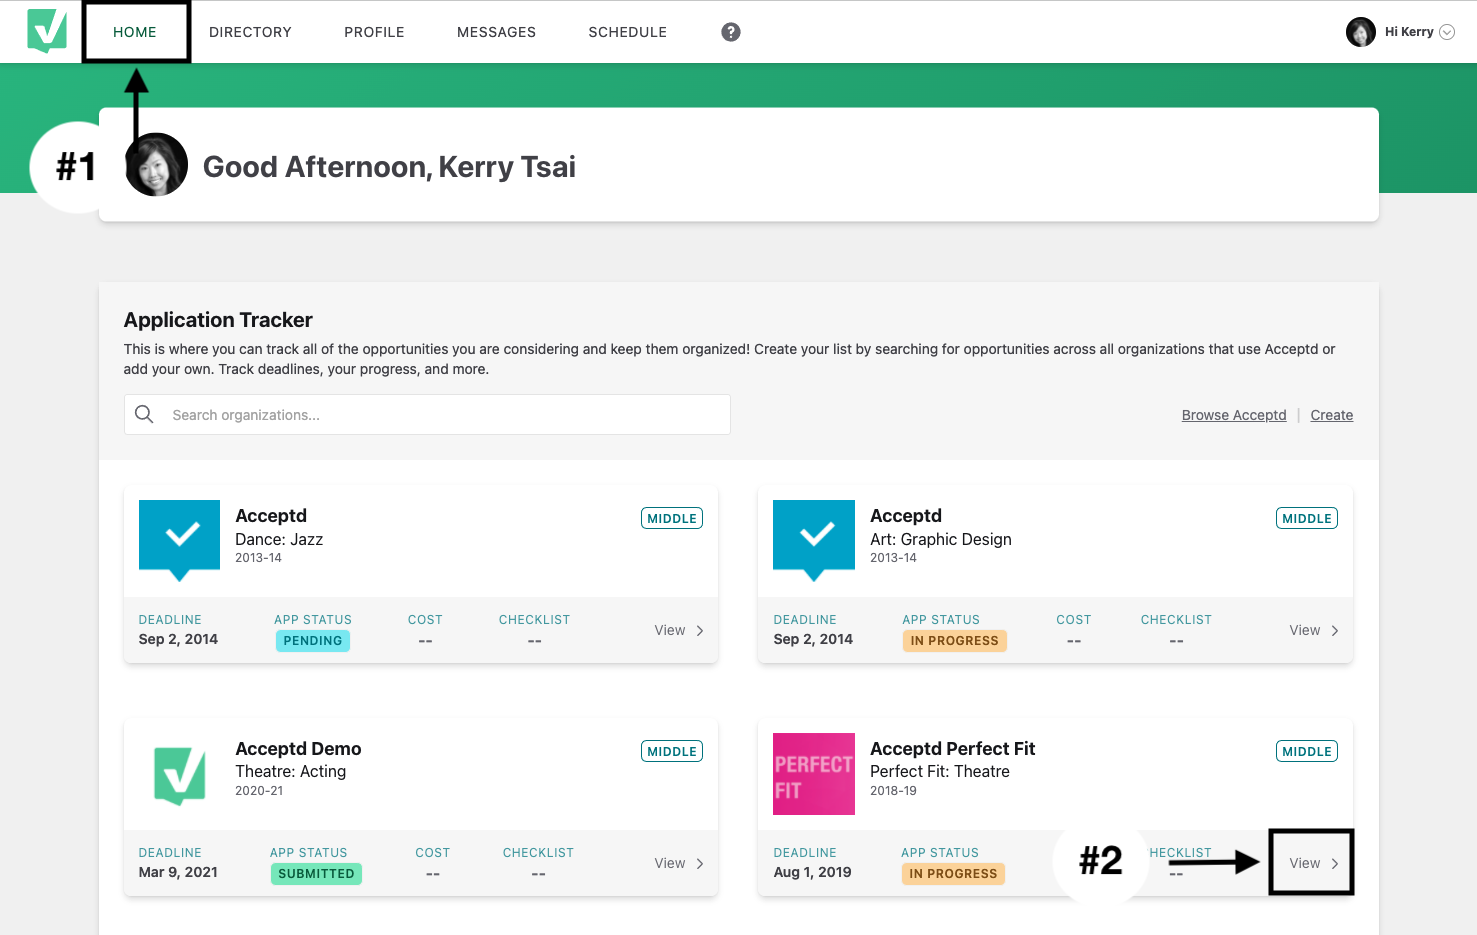Click the 'Theatre: Acting' program title
The height and width of the screenshot is (935, 1477).
291,771
